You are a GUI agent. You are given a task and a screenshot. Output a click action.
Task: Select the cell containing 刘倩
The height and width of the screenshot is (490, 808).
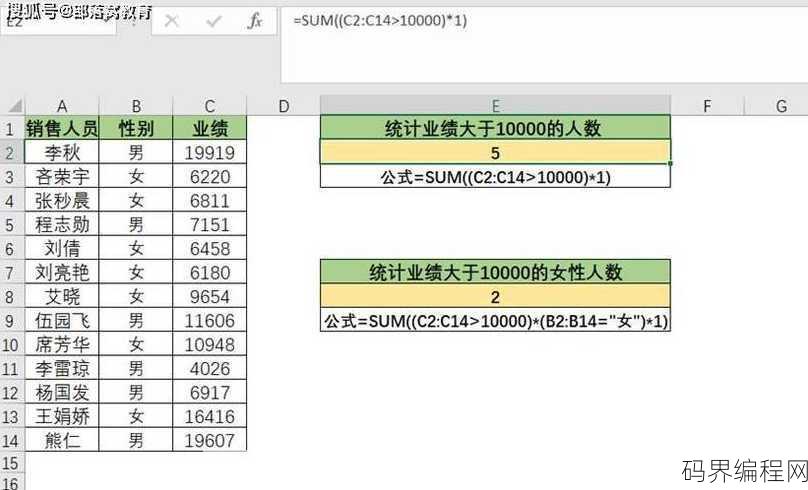62,248
